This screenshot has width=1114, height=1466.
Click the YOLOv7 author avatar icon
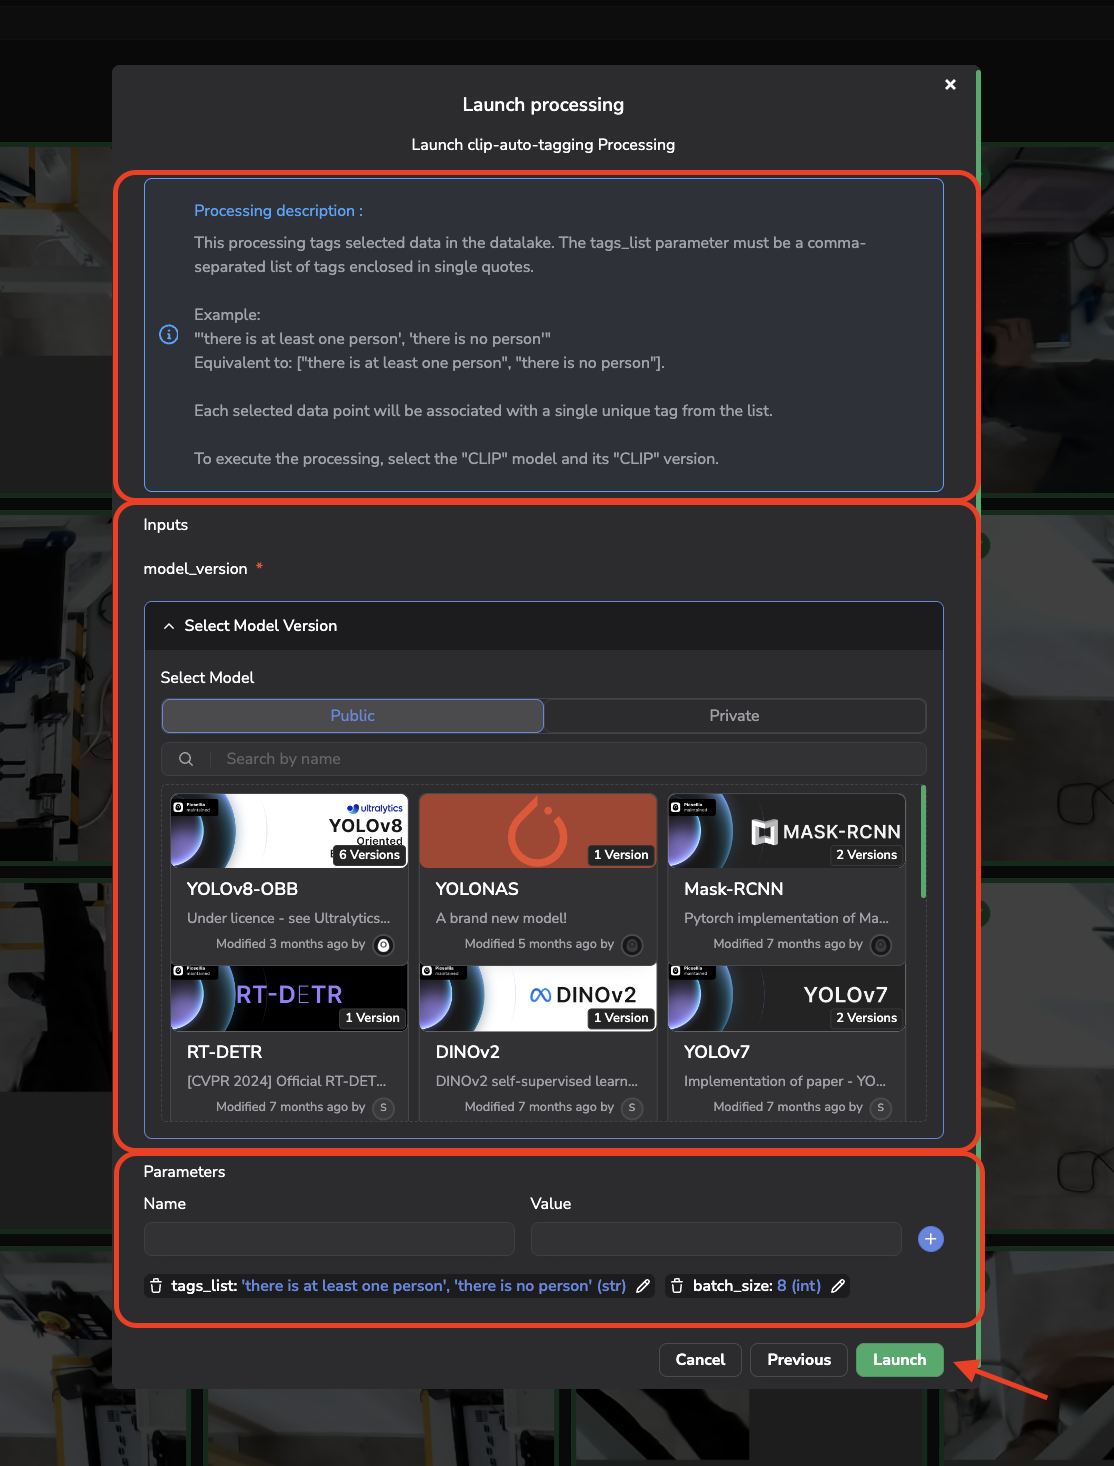[x=881, y=1108]
